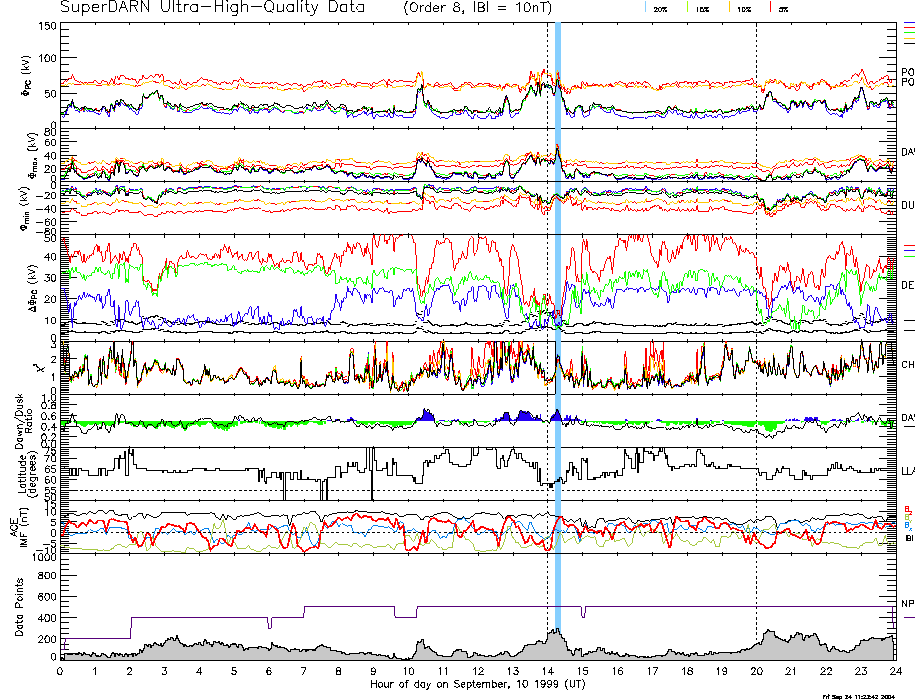Click the hour 6 tick label
915x700 pixels.
tap(269, 671)
